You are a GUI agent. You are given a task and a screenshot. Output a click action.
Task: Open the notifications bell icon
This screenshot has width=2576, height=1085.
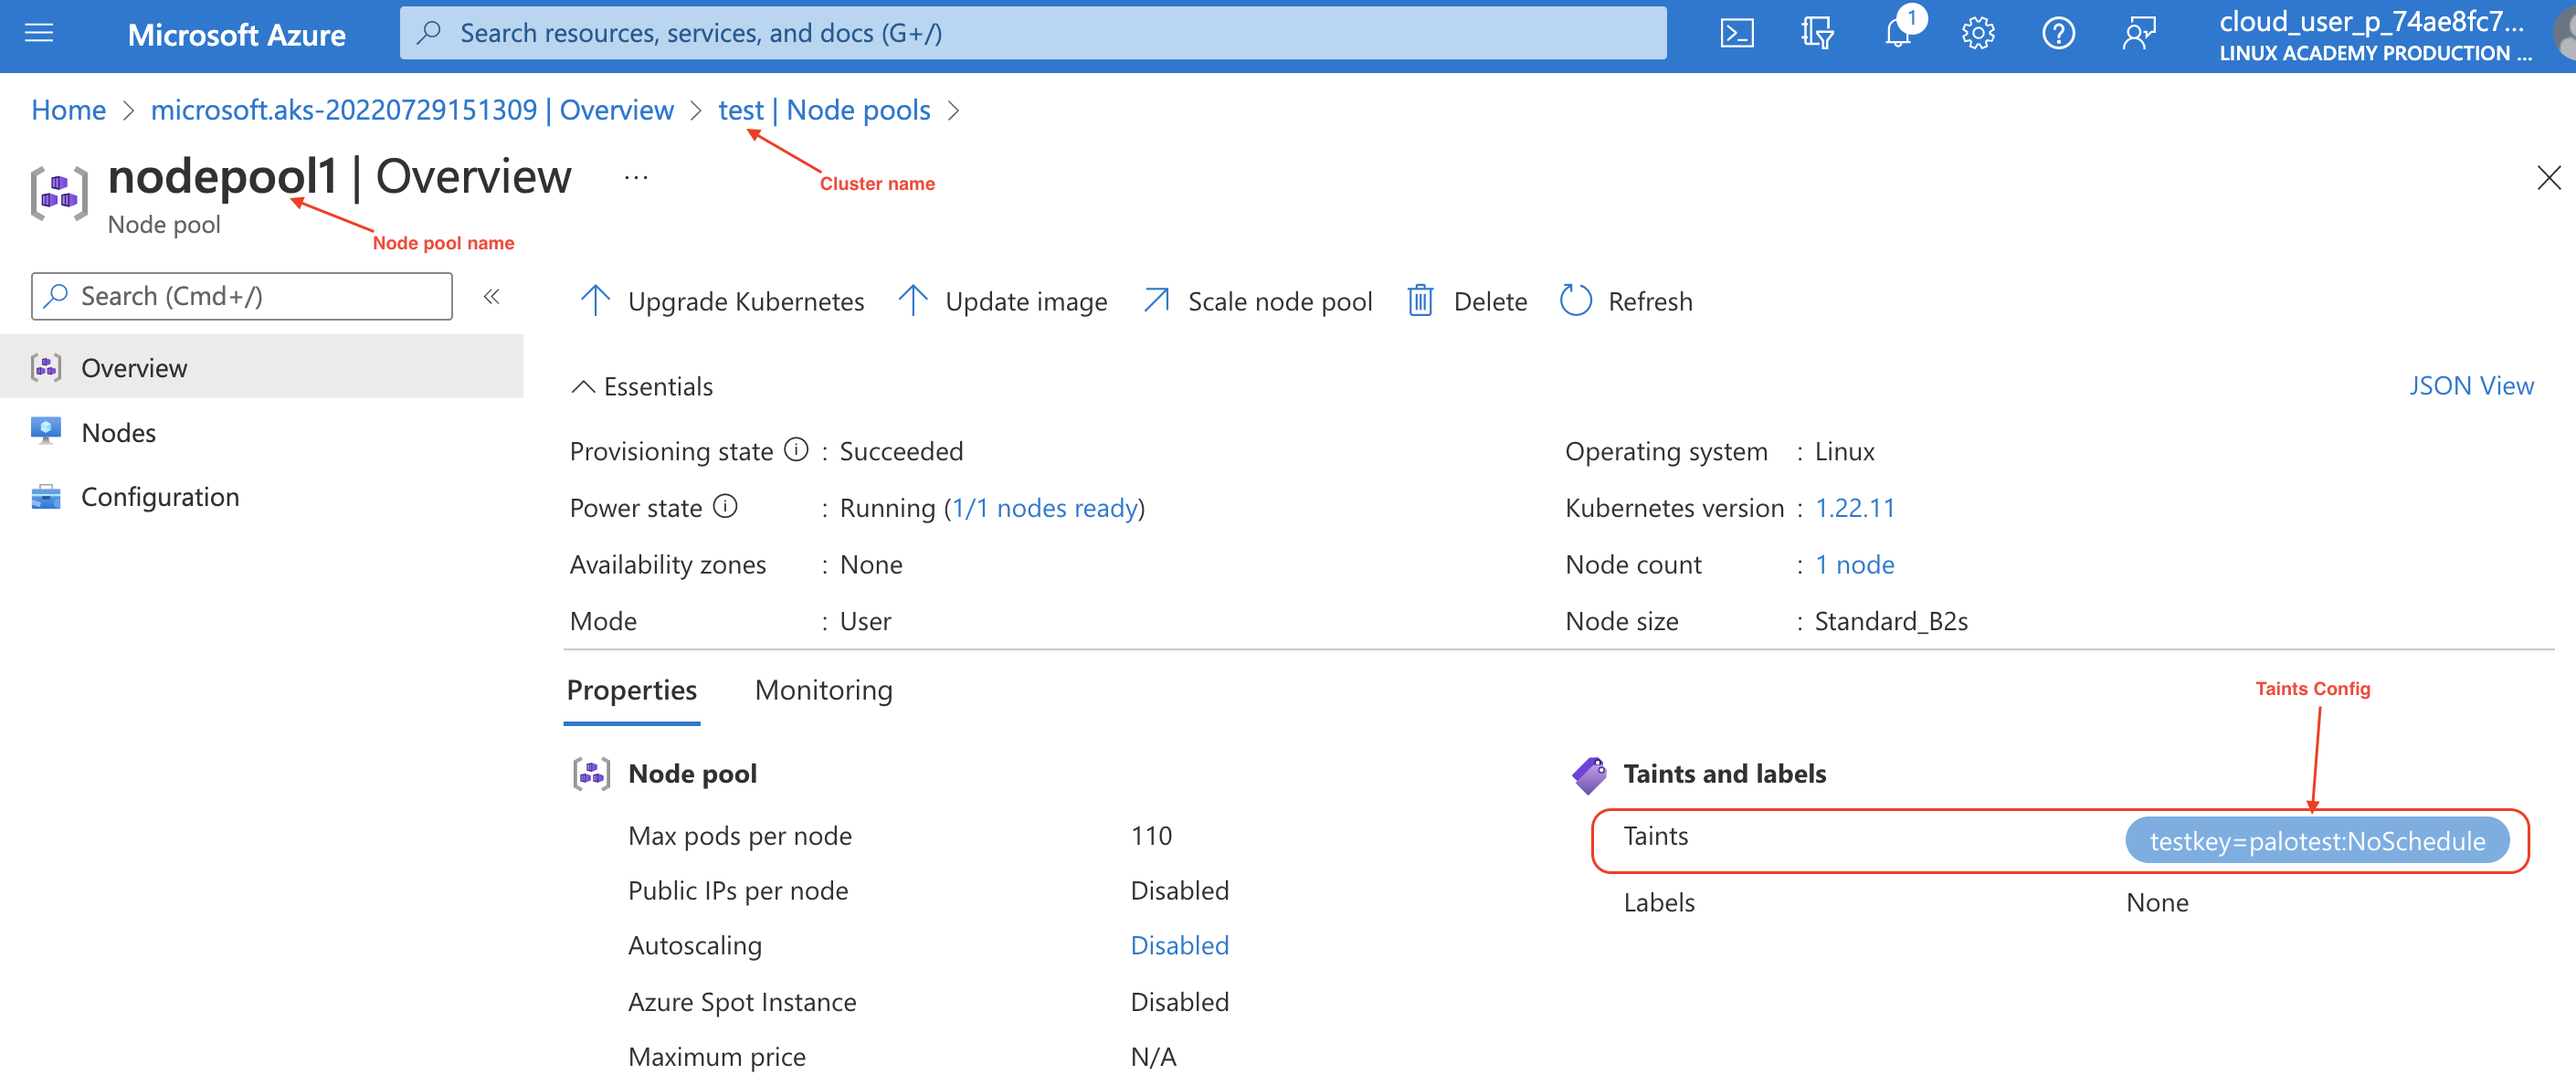(x=1897, y=34)
